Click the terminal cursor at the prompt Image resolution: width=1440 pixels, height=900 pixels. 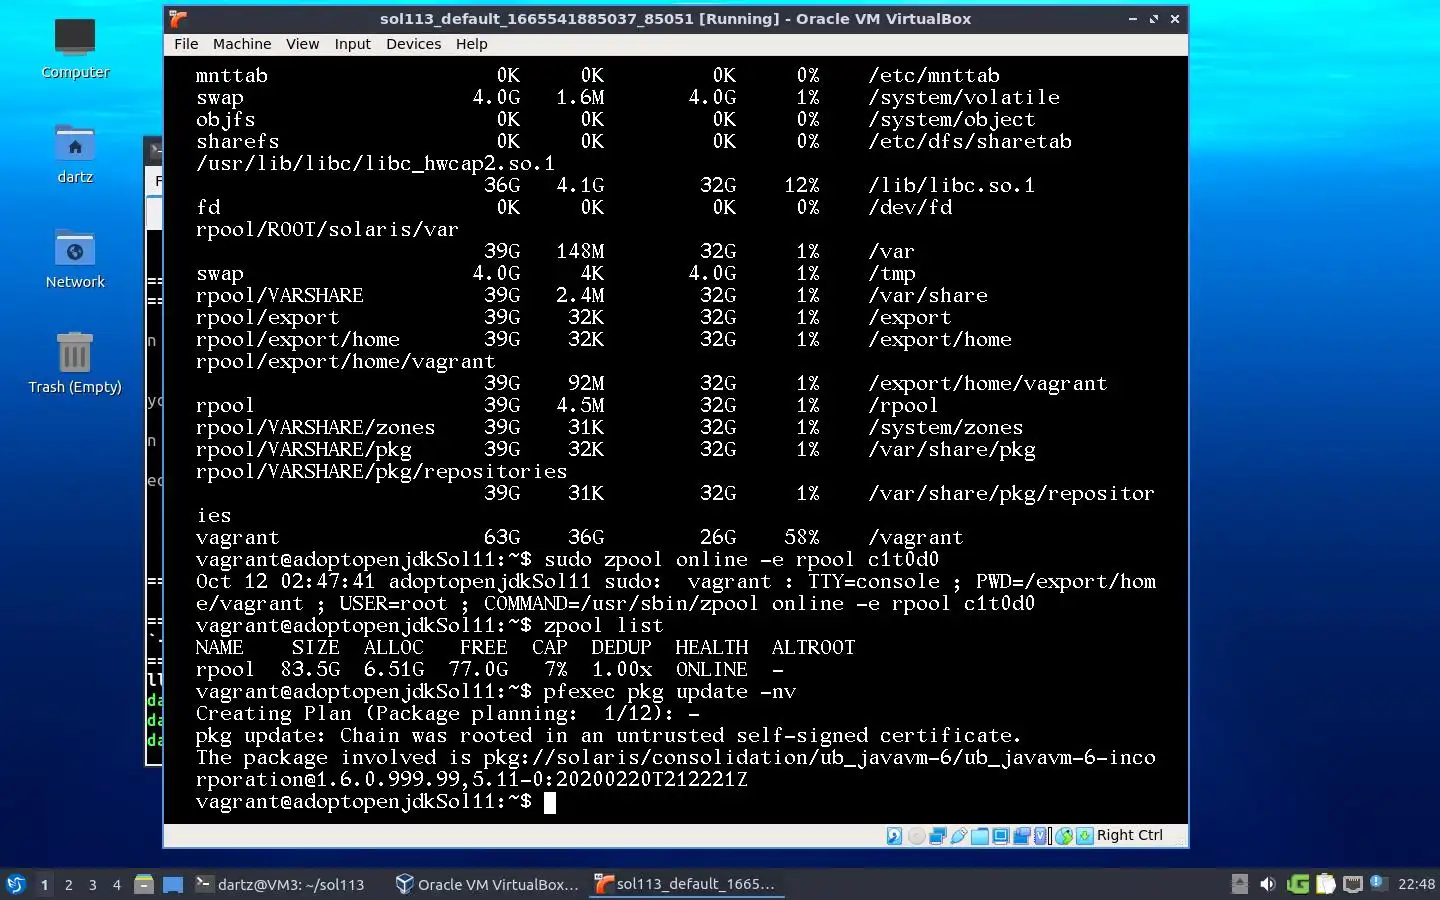(x=549, y=802)
